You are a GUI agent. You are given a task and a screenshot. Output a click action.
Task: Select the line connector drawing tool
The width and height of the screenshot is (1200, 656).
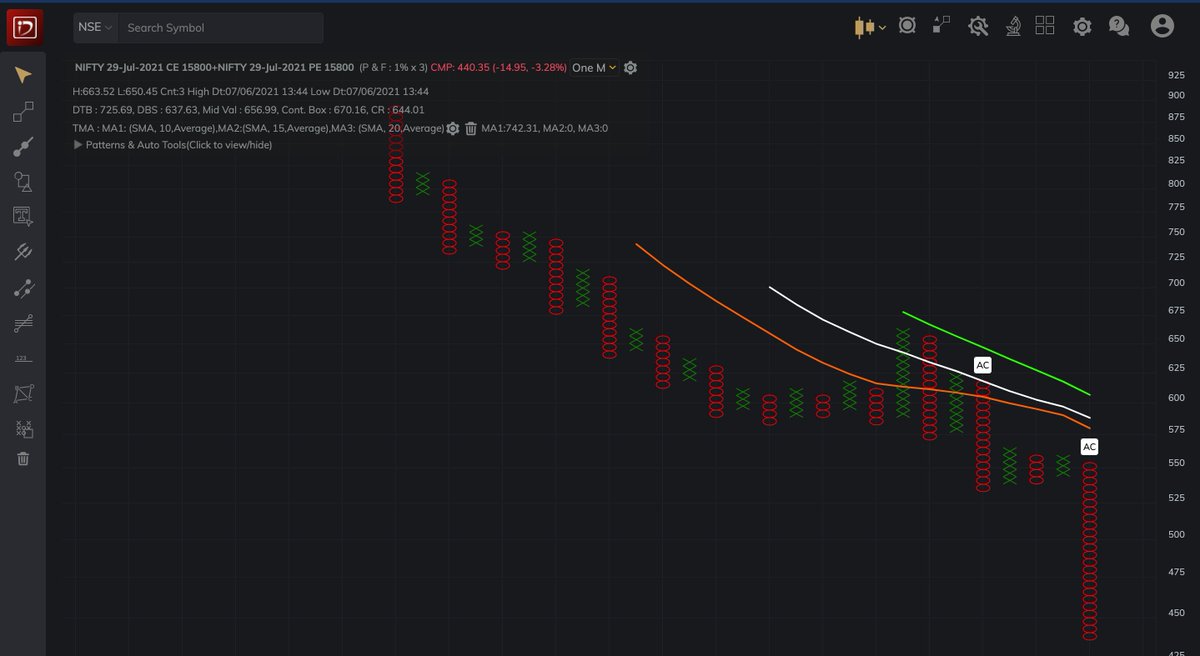coord(23,110)
